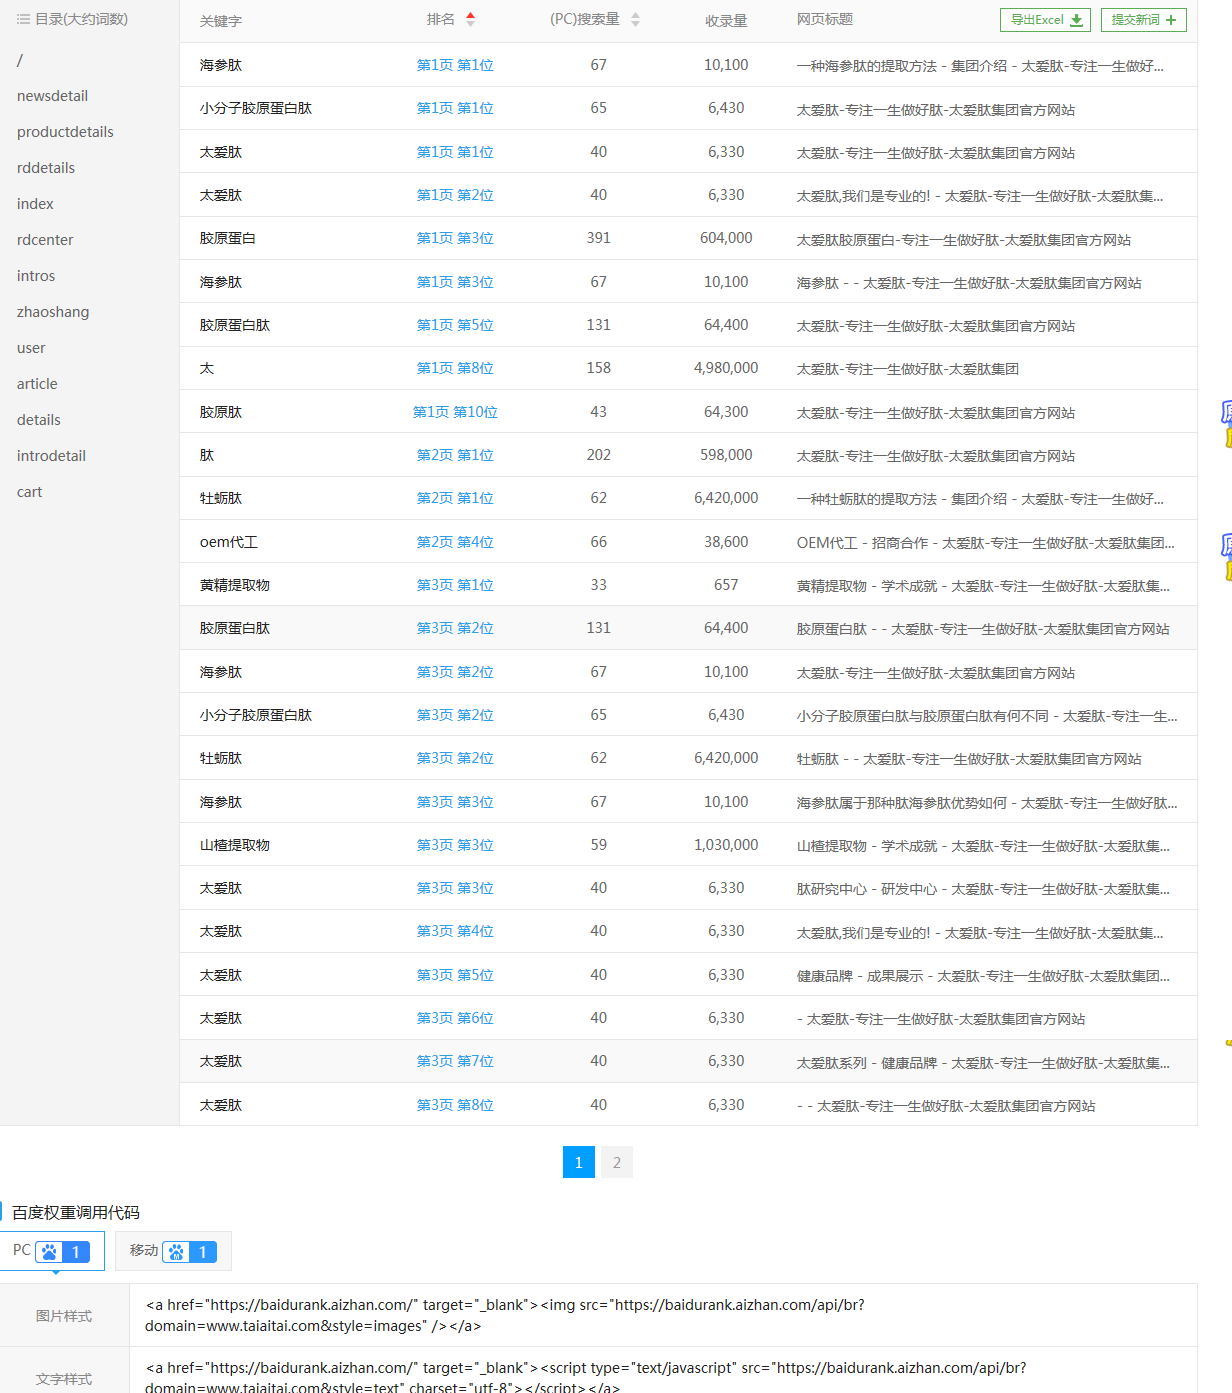This screenshot has height=1393, width=1232.
Task: Click the 文字样式 embed code text
Action: [585, 1377]
